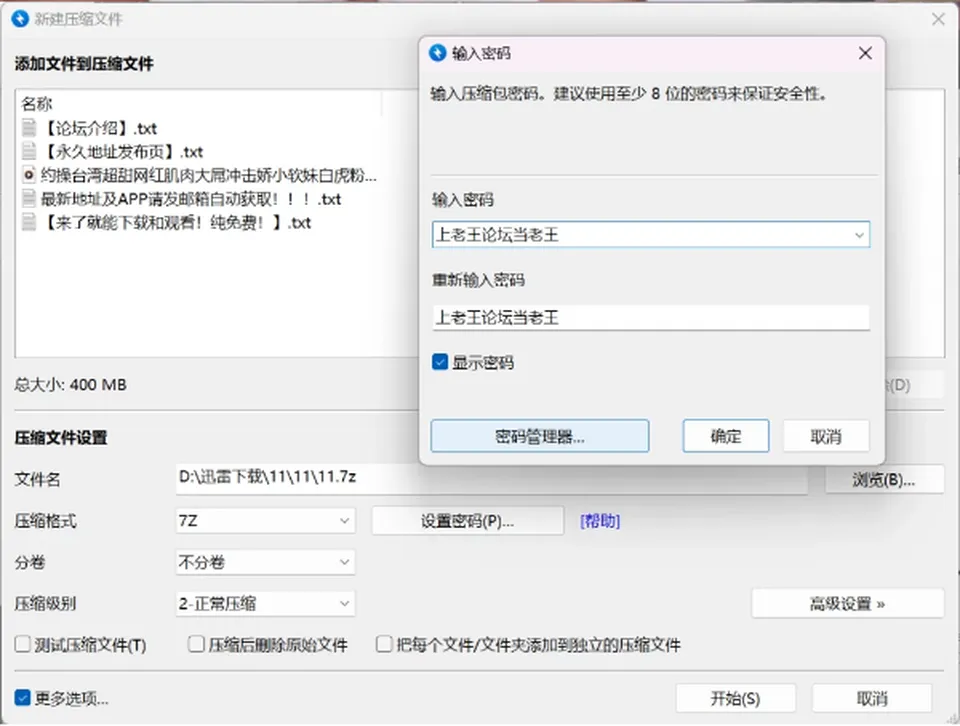
Task: Open the 压缩级别 dropdown showing 2-正常压缩
Action: click(265, 604)
